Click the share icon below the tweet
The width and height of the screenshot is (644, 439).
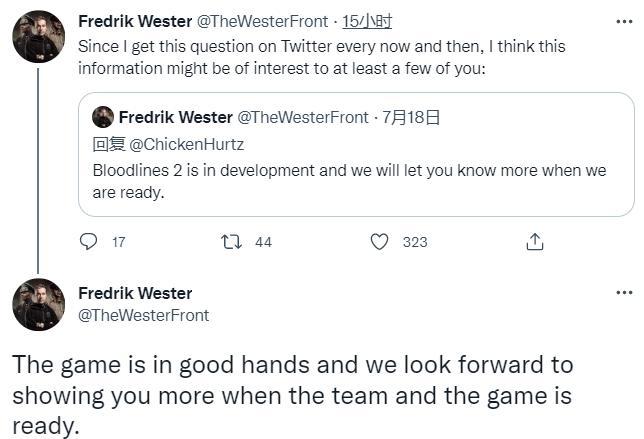pyautogui.click(x=535, y=242)
